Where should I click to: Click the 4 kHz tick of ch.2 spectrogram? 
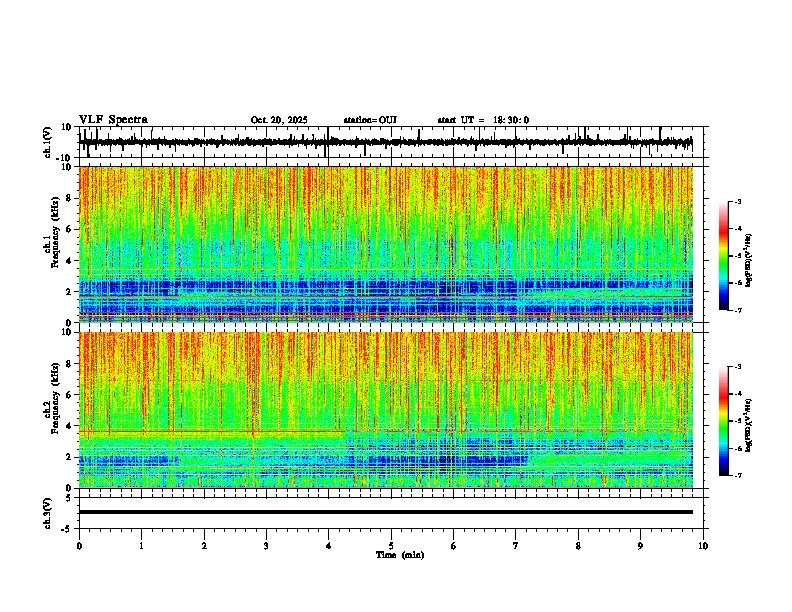(x=69, y=426)
